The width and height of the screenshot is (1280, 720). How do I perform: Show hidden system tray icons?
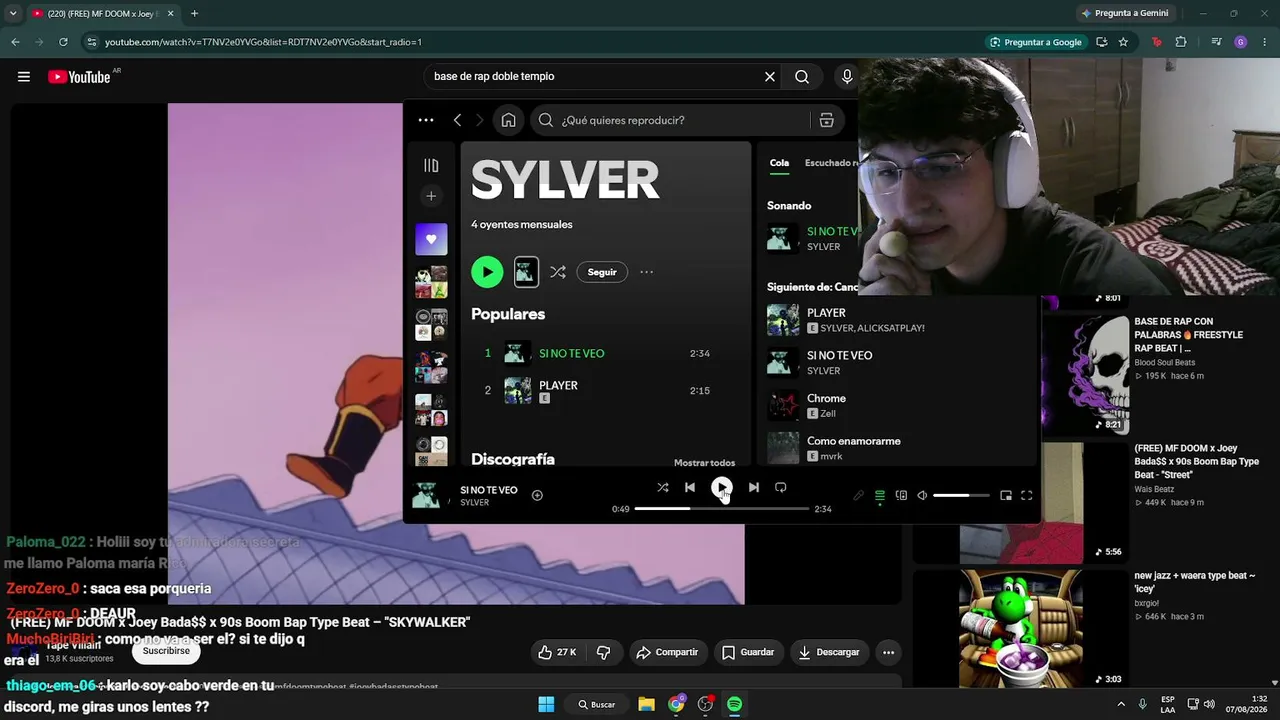tap(1121, 704)
